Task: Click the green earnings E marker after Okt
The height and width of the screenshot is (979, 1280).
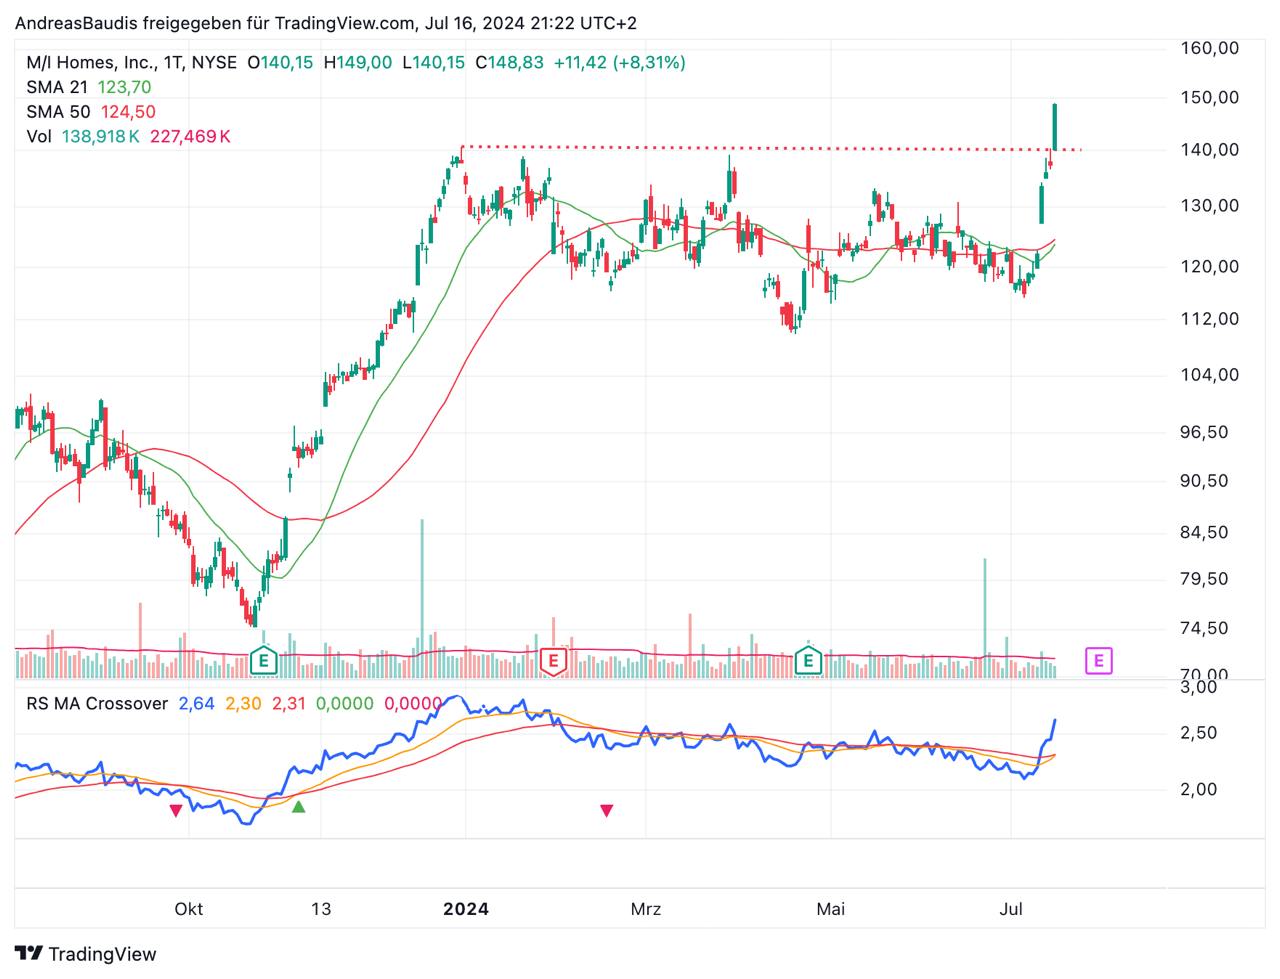Action: point(263,660)
